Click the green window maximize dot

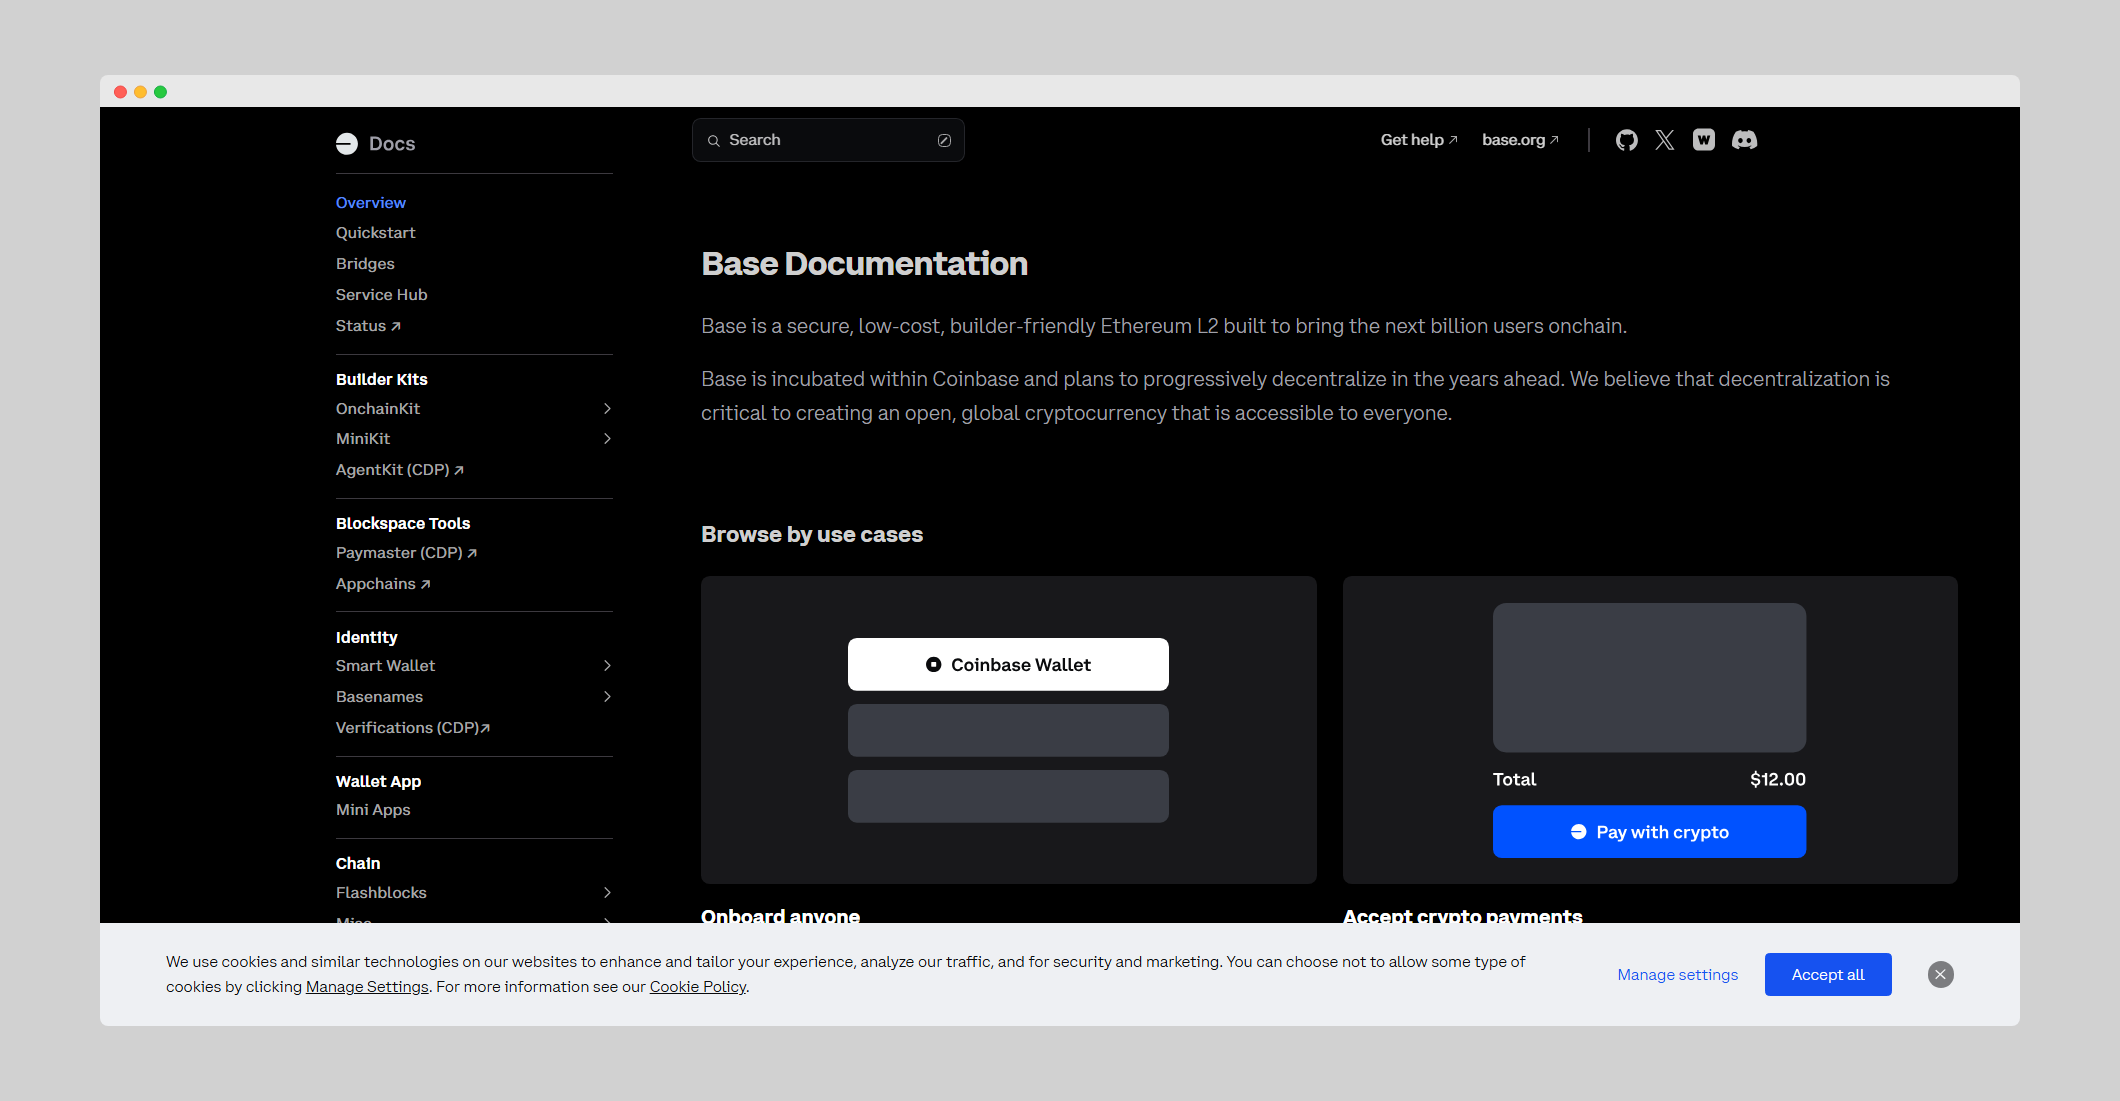[160, 92]
